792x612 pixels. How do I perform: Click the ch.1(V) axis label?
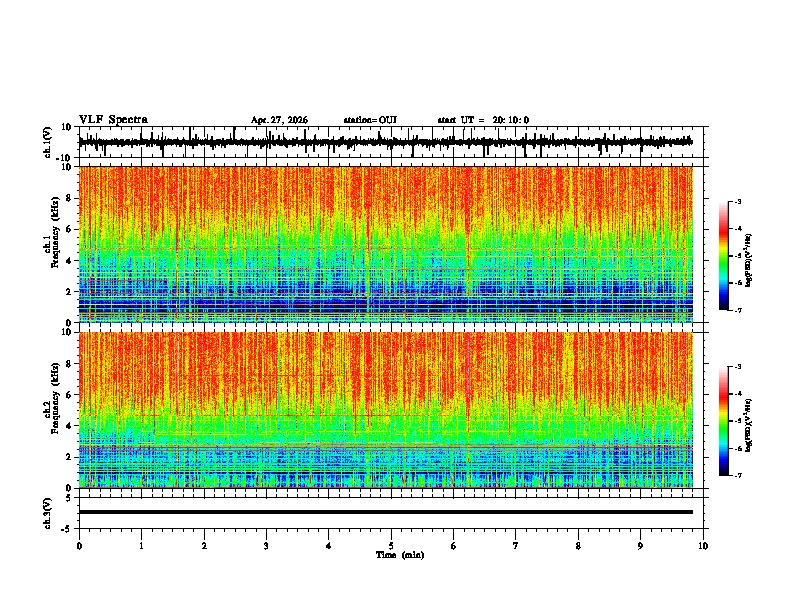tap(48, 142)
